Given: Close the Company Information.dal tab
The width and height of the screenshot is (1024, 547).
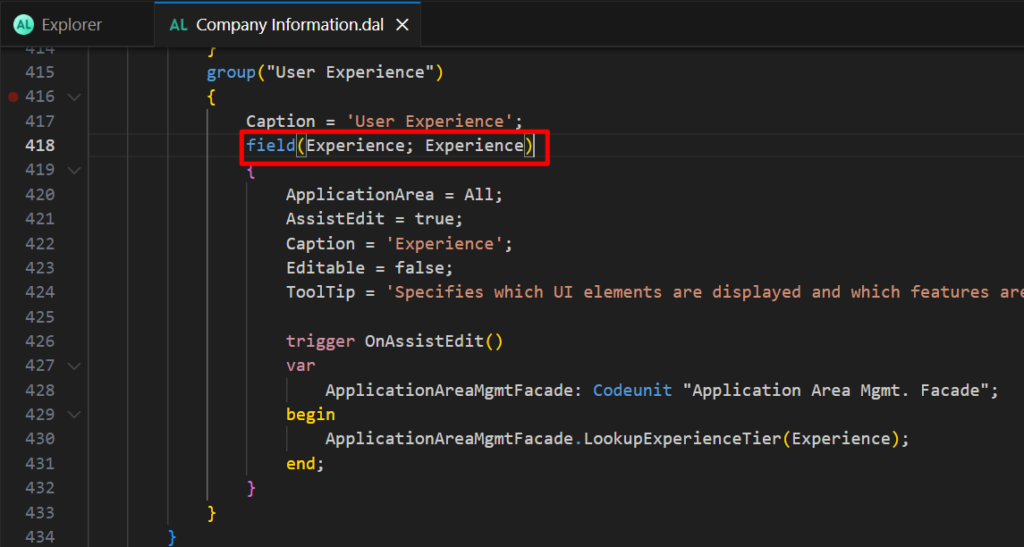Looking at the screenshot, I should [x=402, y=25].
